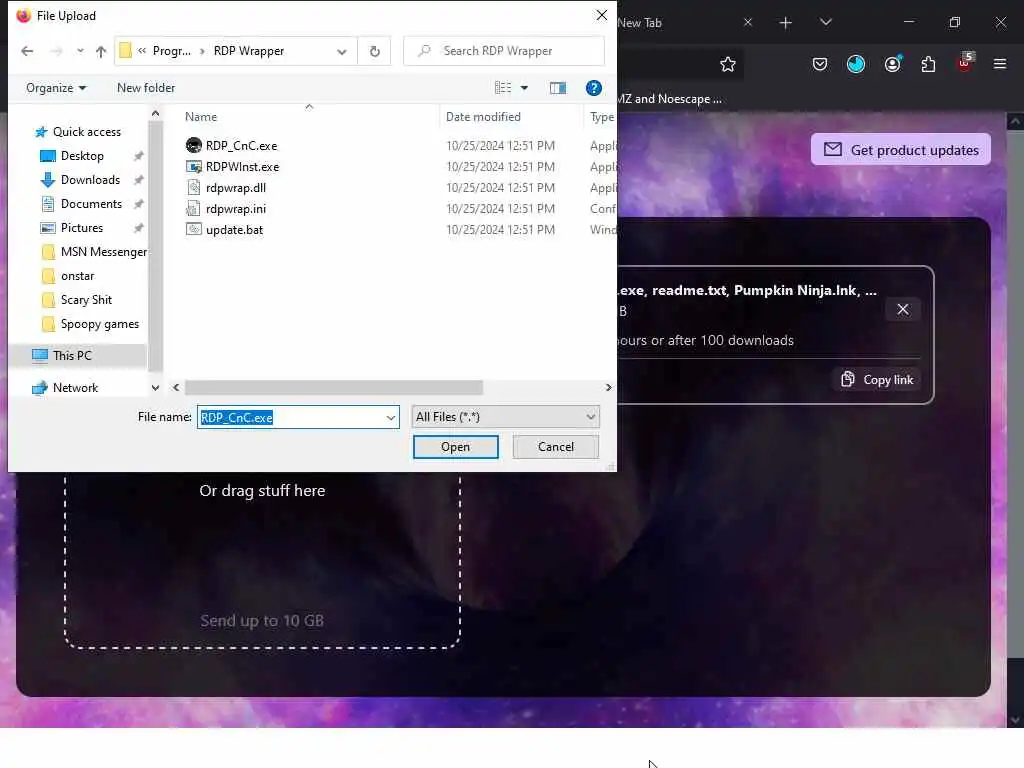Create a New folder
This screenshot has height=768, width=1024.
point(146,88)
